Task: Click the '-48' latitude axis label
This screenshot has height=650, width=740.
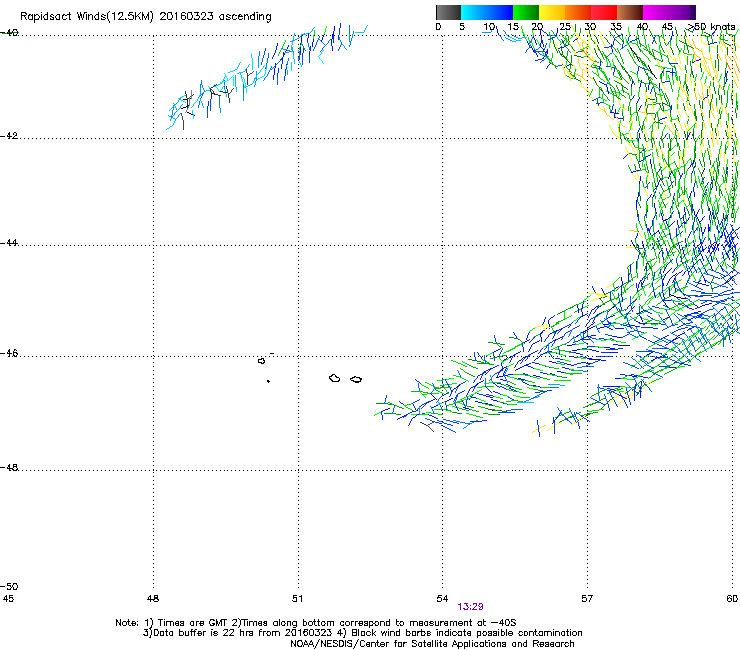Action: coord(9,467)
